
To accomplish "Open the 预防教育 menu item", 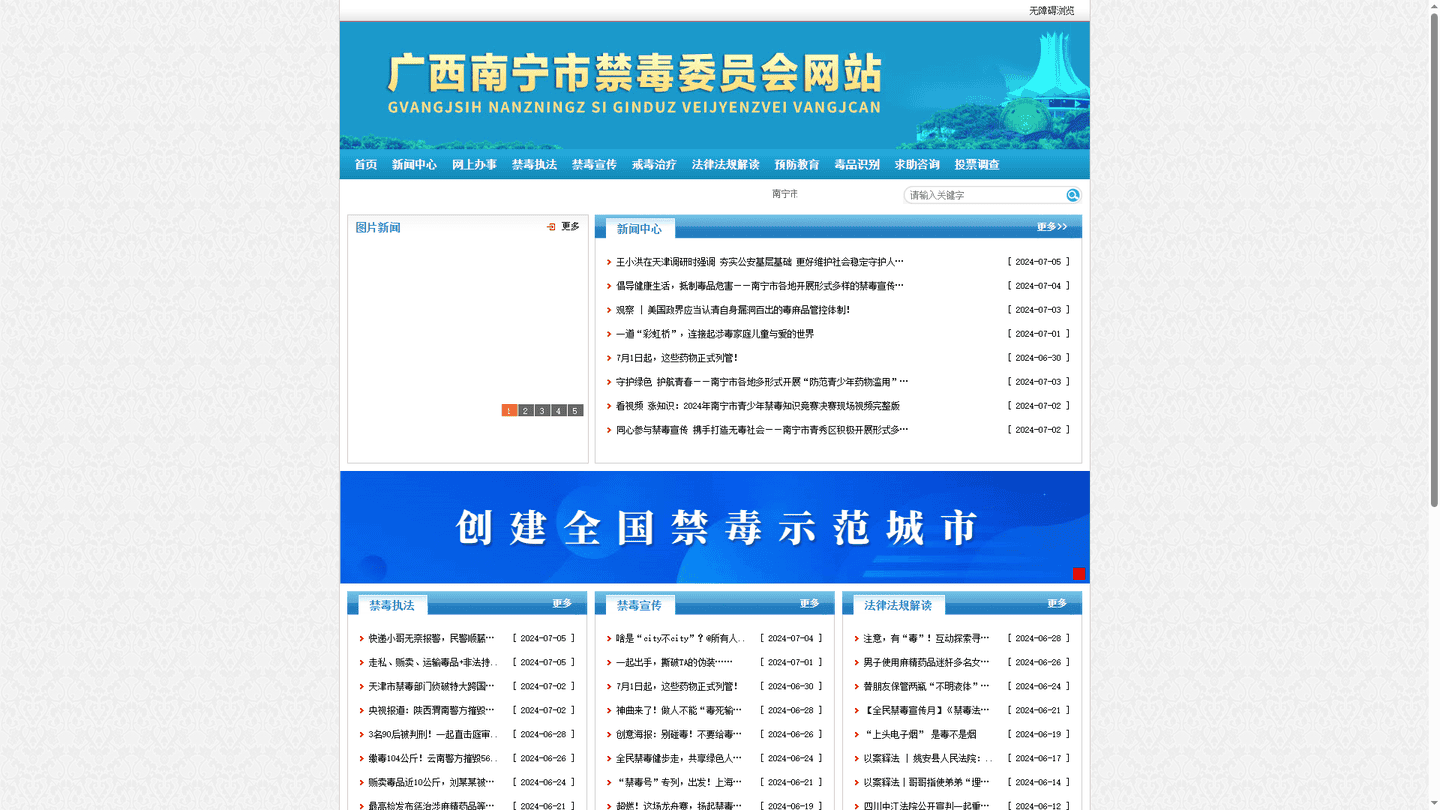I will [x=797, y=165].
